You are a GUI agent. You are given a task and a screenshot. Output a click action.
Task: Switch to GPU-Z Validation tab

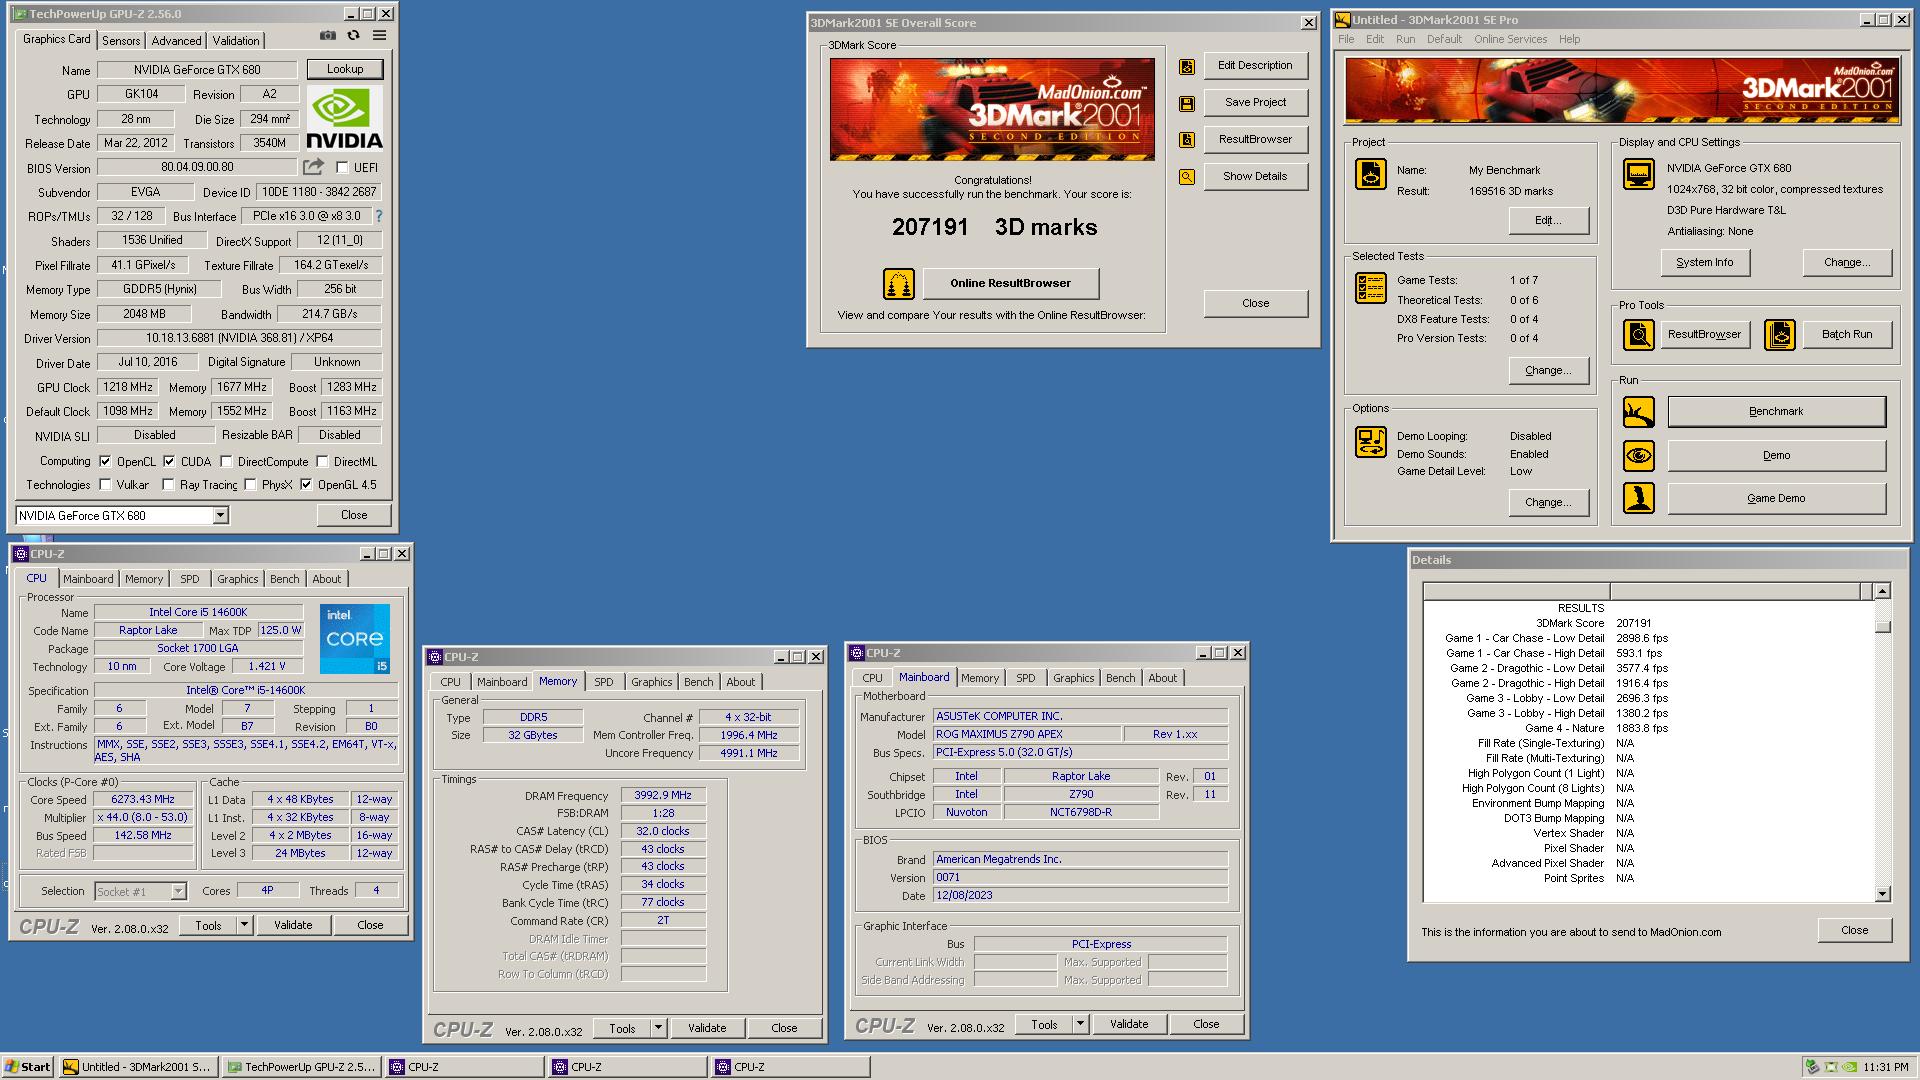click(x=236, y=41)
